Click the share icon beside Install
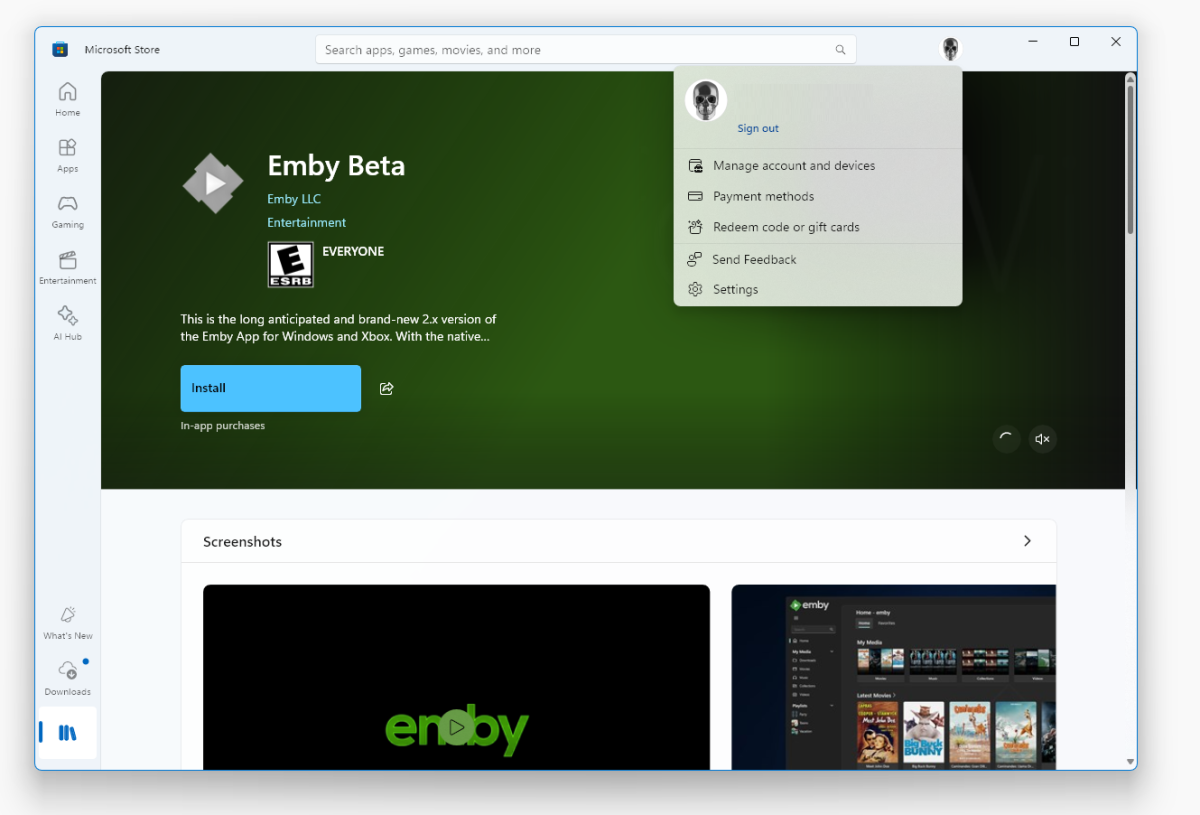 pyautogui.click(x=387, y=388)
